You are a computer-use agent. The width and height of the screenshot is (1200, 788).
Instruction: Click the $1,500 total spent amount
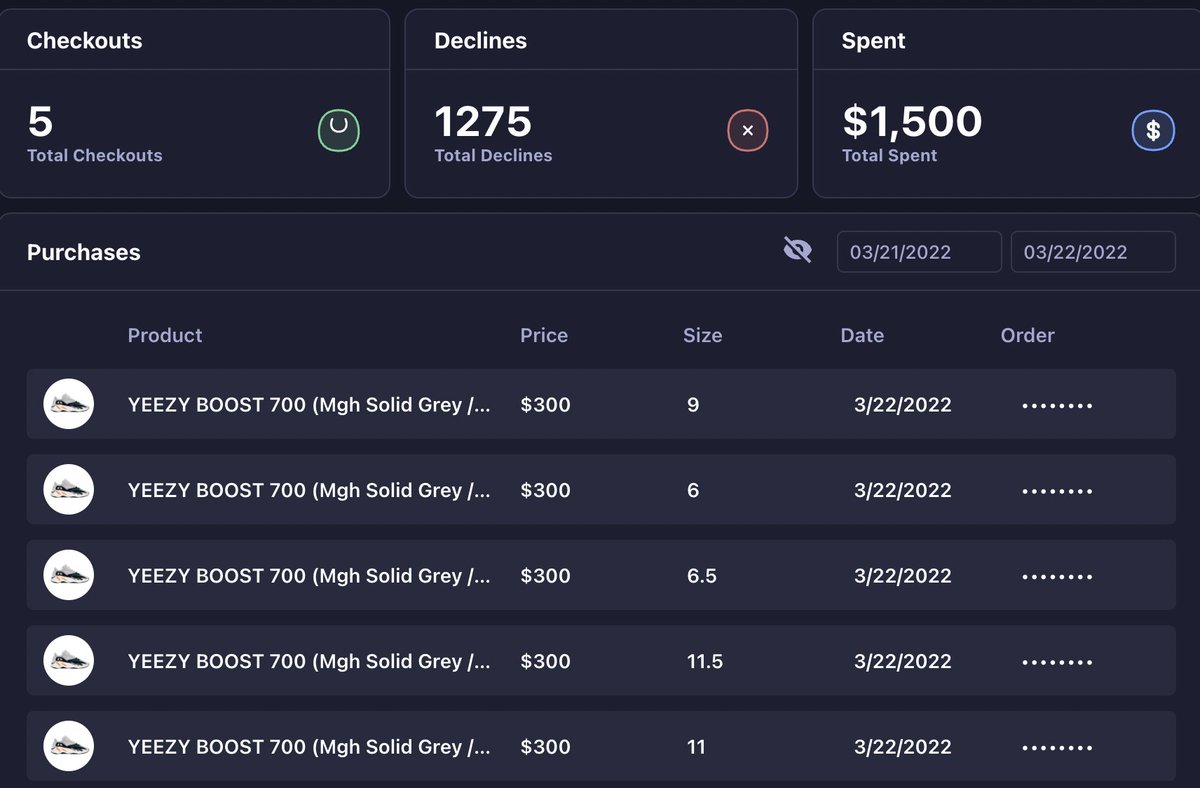[912, 121]
